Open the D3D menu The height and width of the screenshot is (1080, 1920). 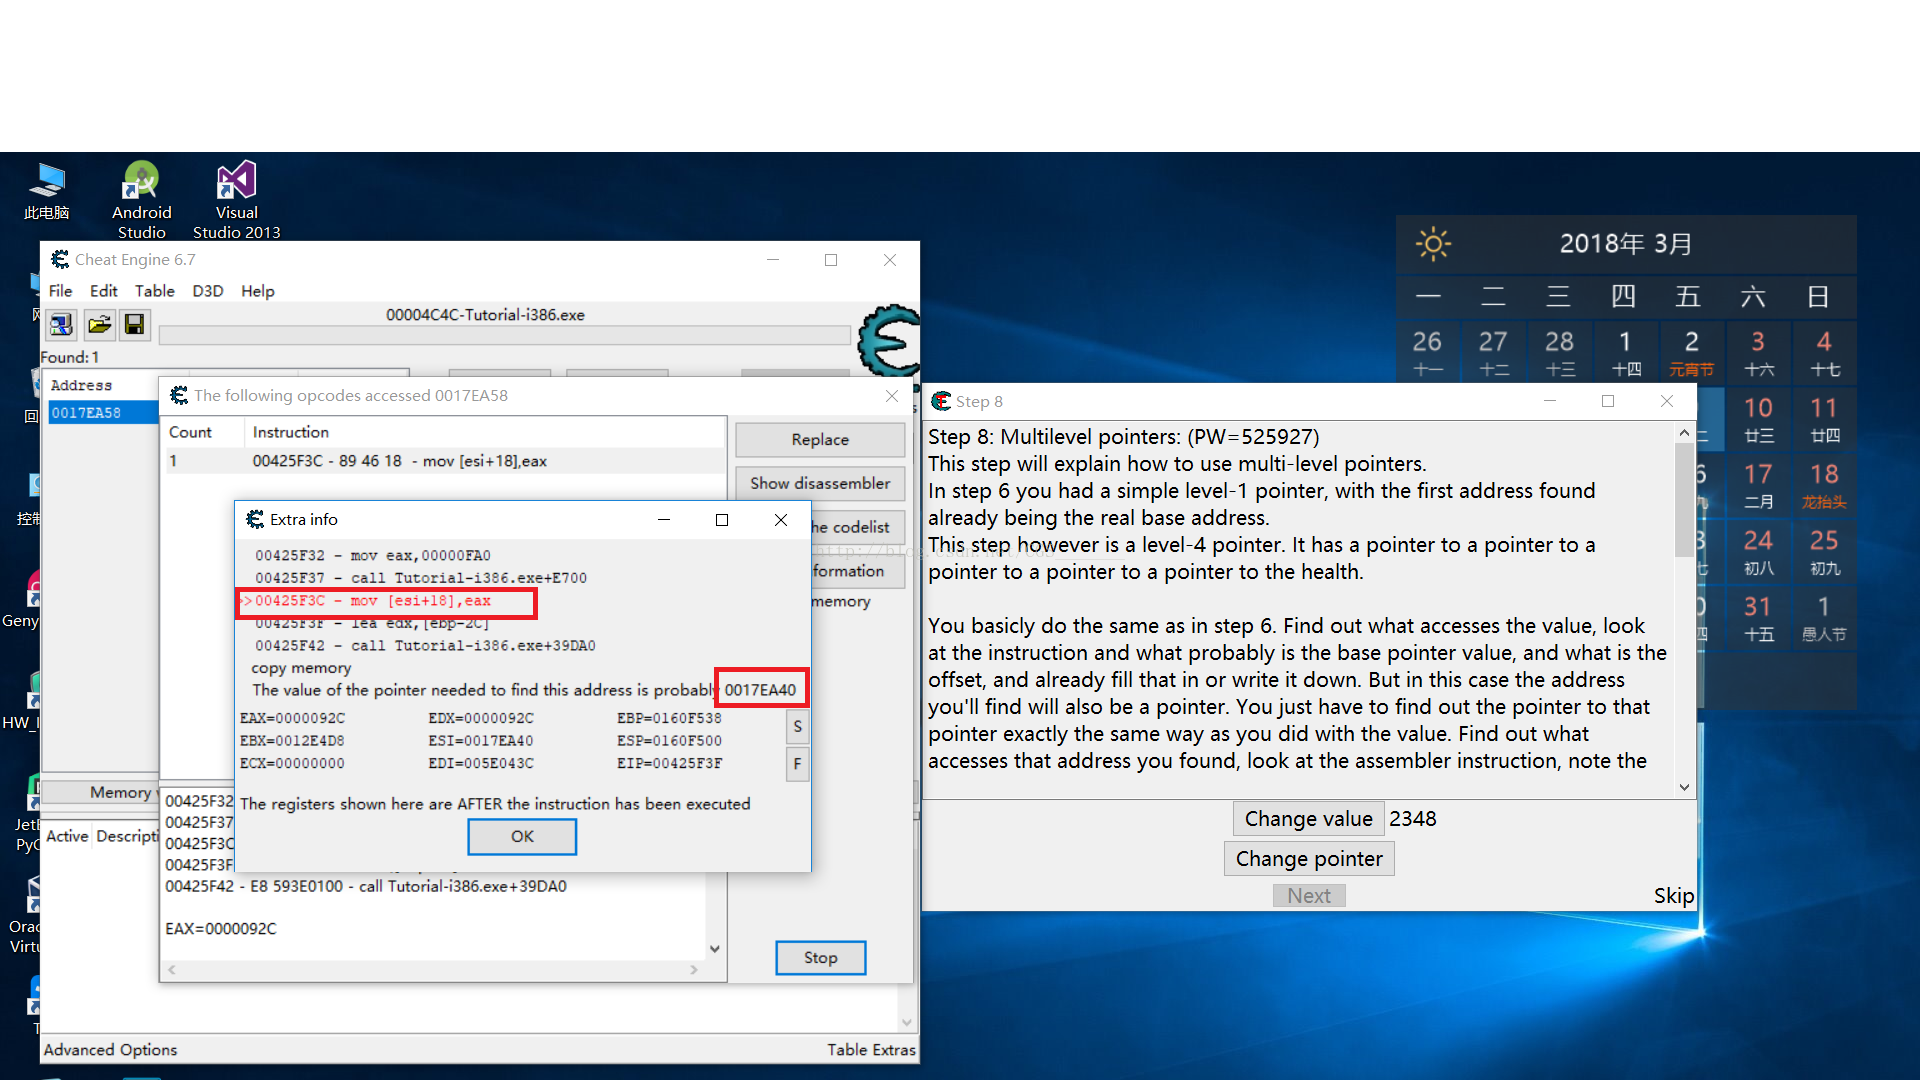tap(207, 291)
